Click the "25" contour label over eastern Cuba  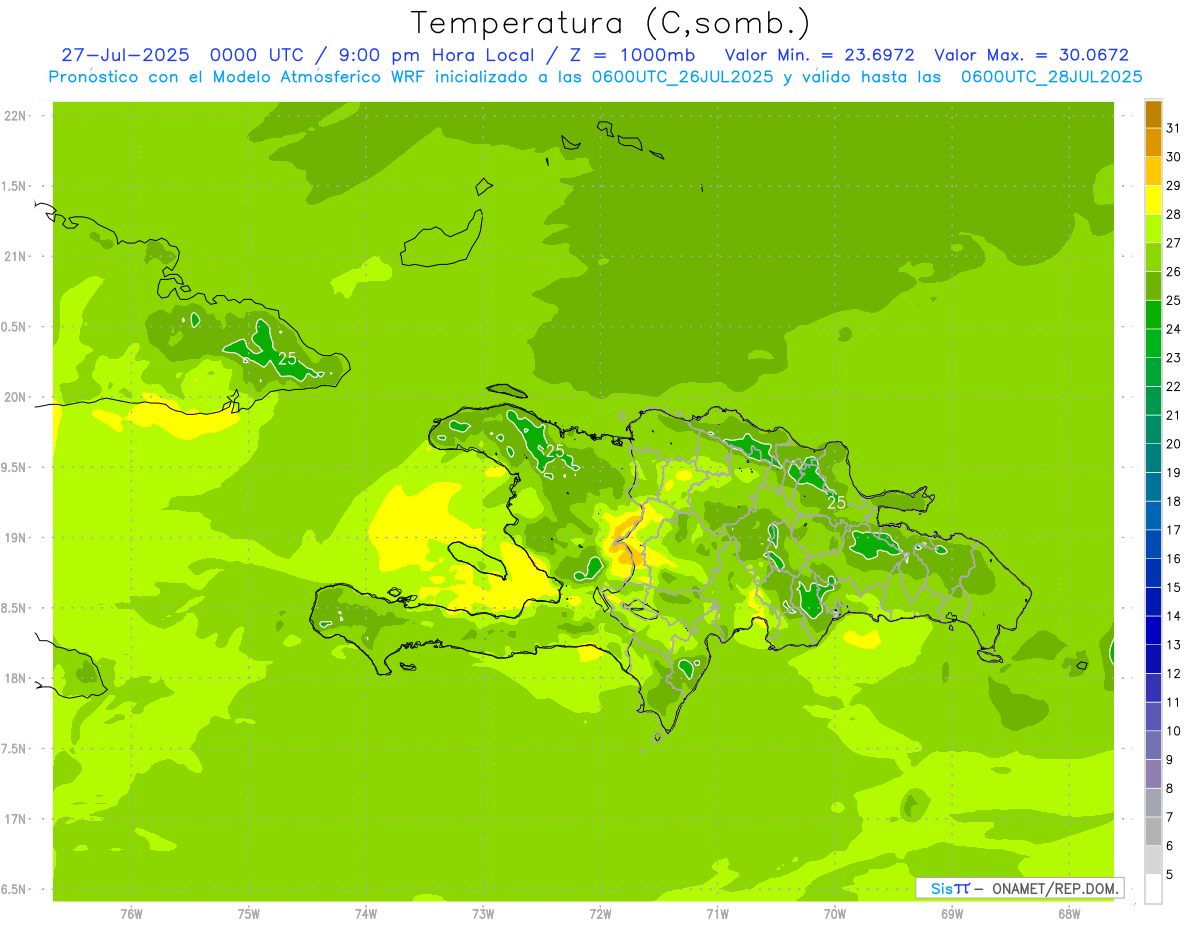pyautogui.click(x=288, y=358)
